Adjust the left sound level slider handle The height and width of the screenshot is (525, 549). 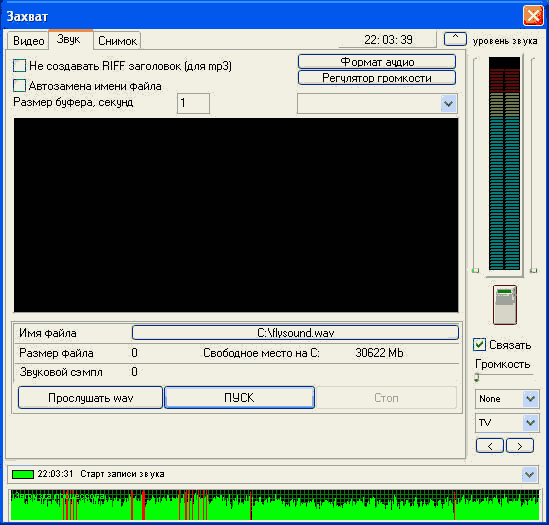(x=475, y=270)
